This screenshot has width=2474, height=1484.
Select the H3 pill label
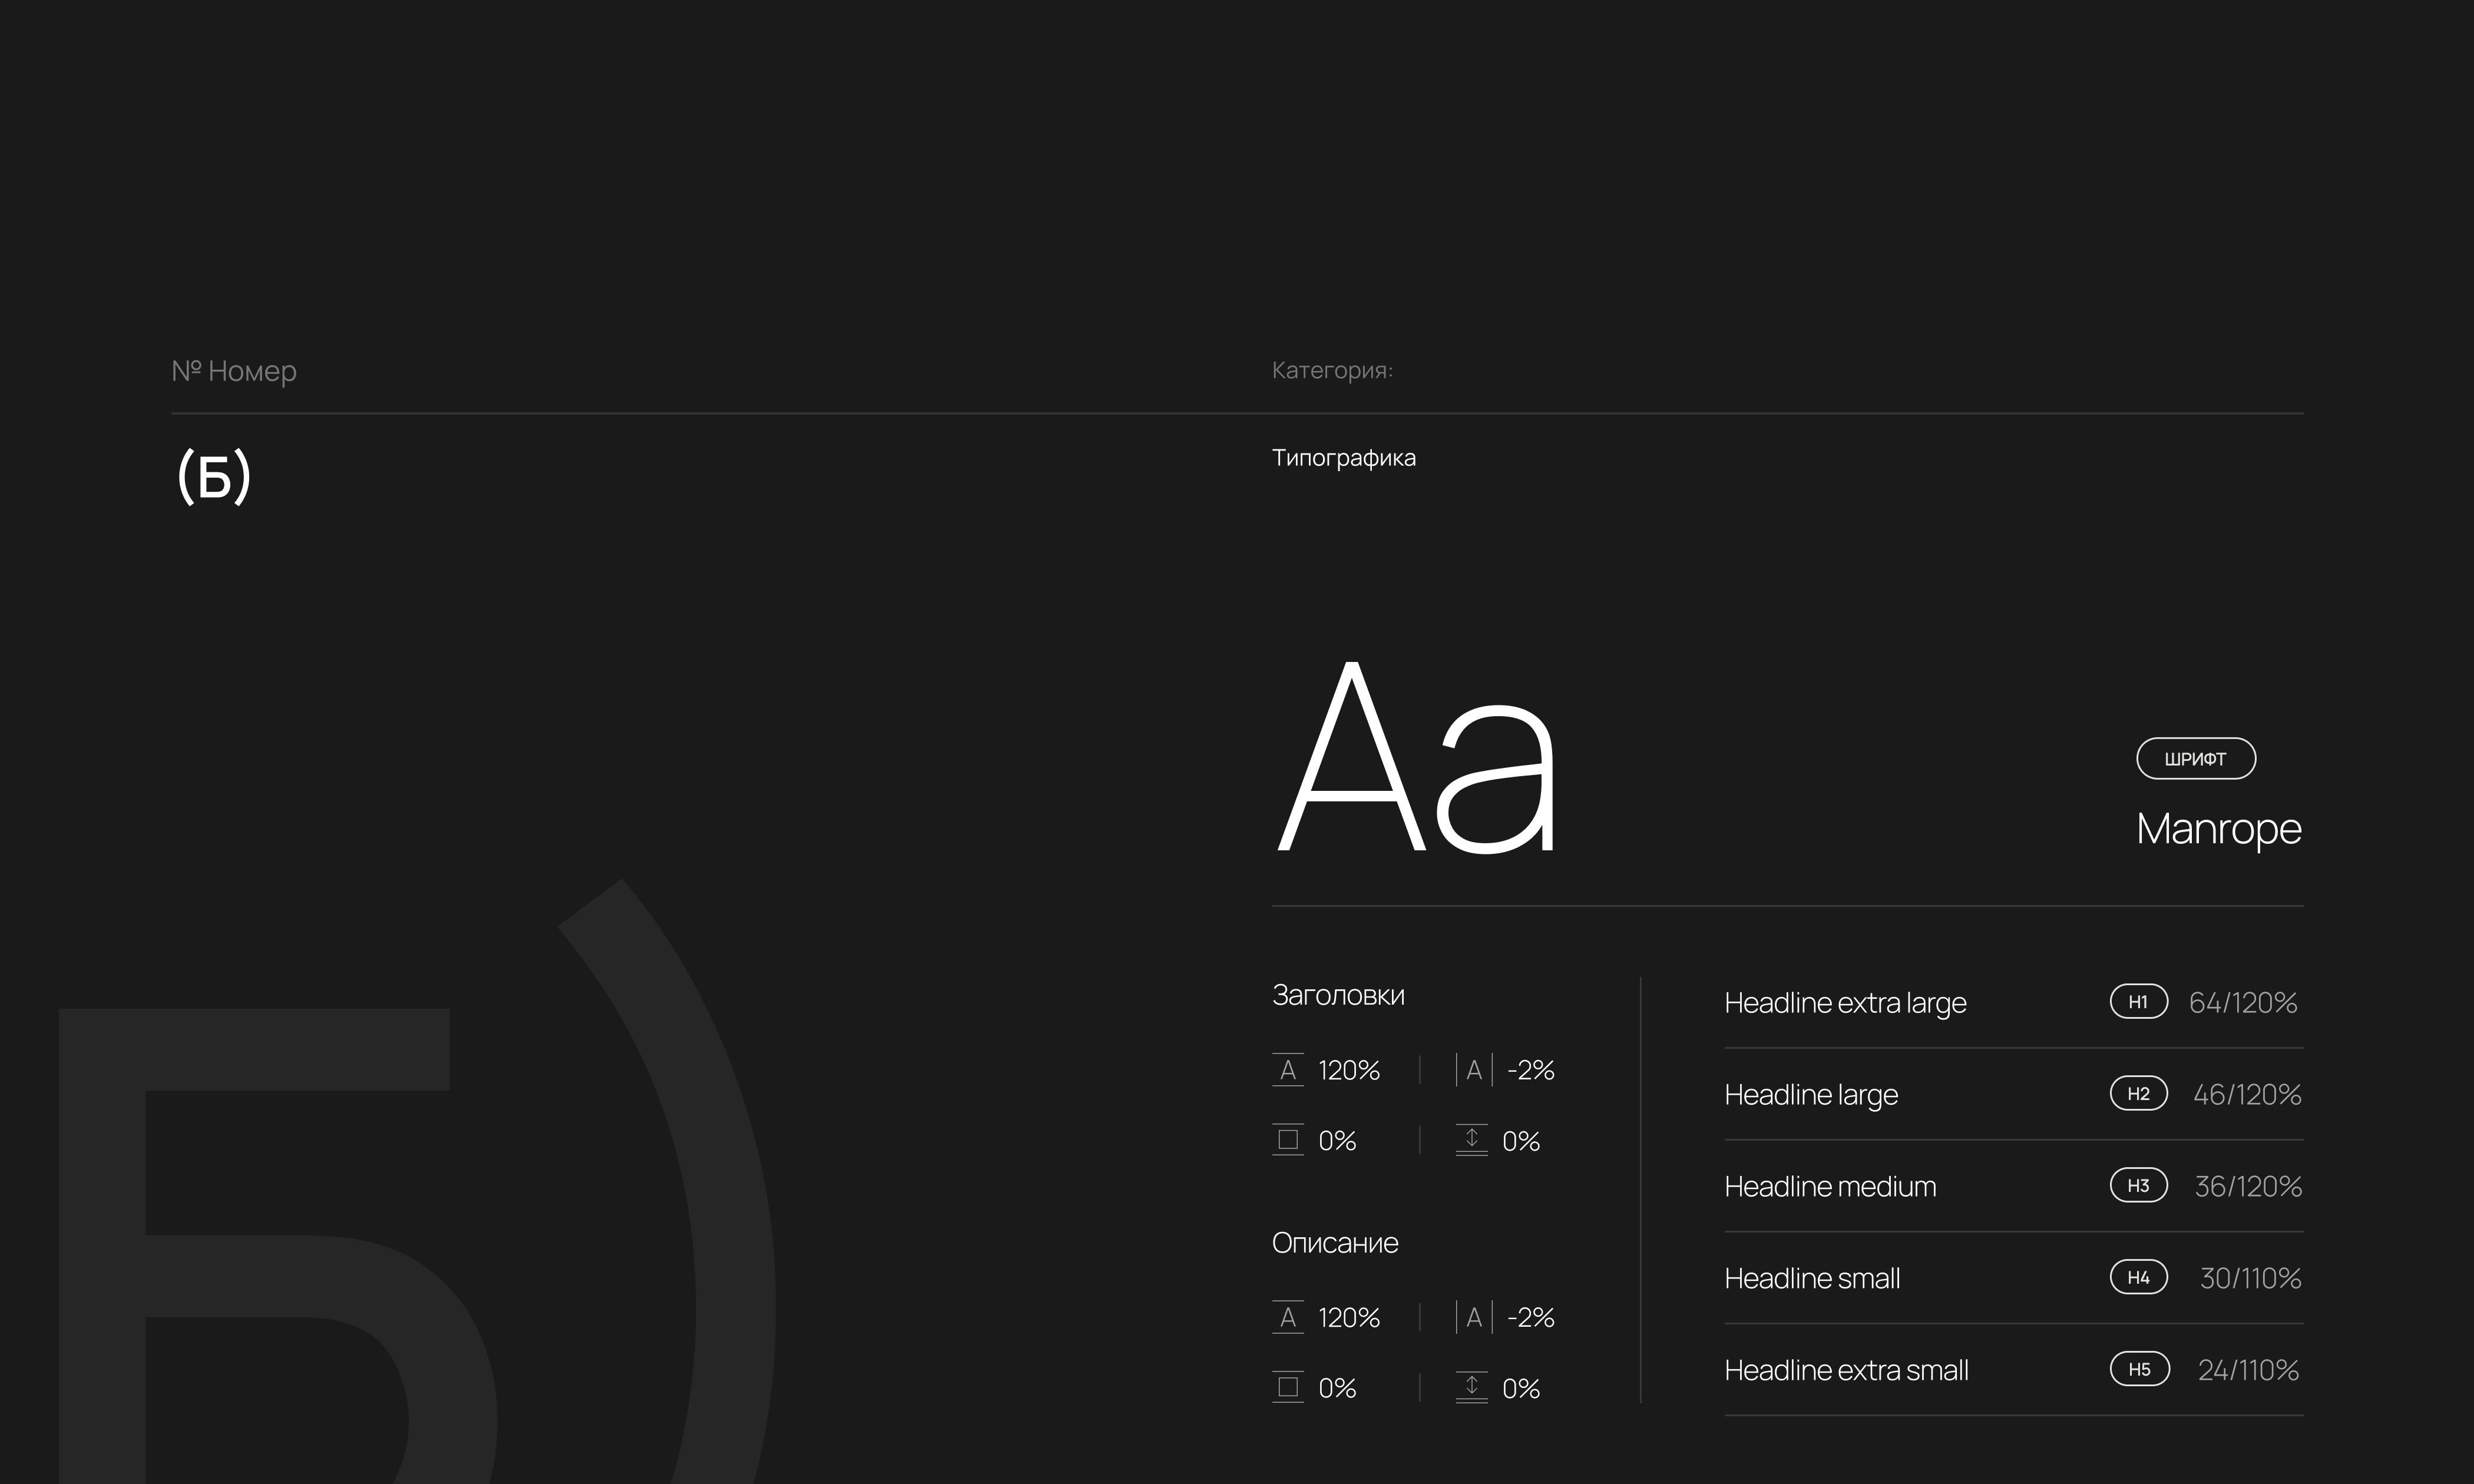[x=2138, y=1185]
